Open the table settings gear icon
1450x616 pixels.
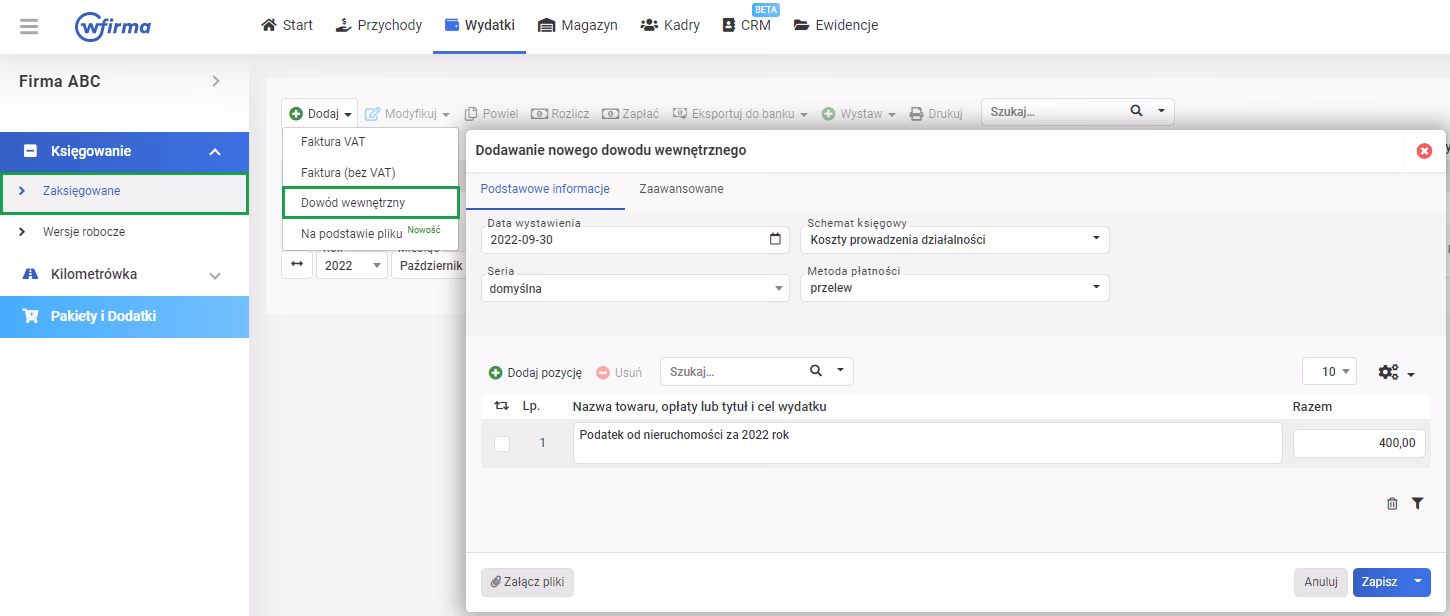pos(1395,372)
